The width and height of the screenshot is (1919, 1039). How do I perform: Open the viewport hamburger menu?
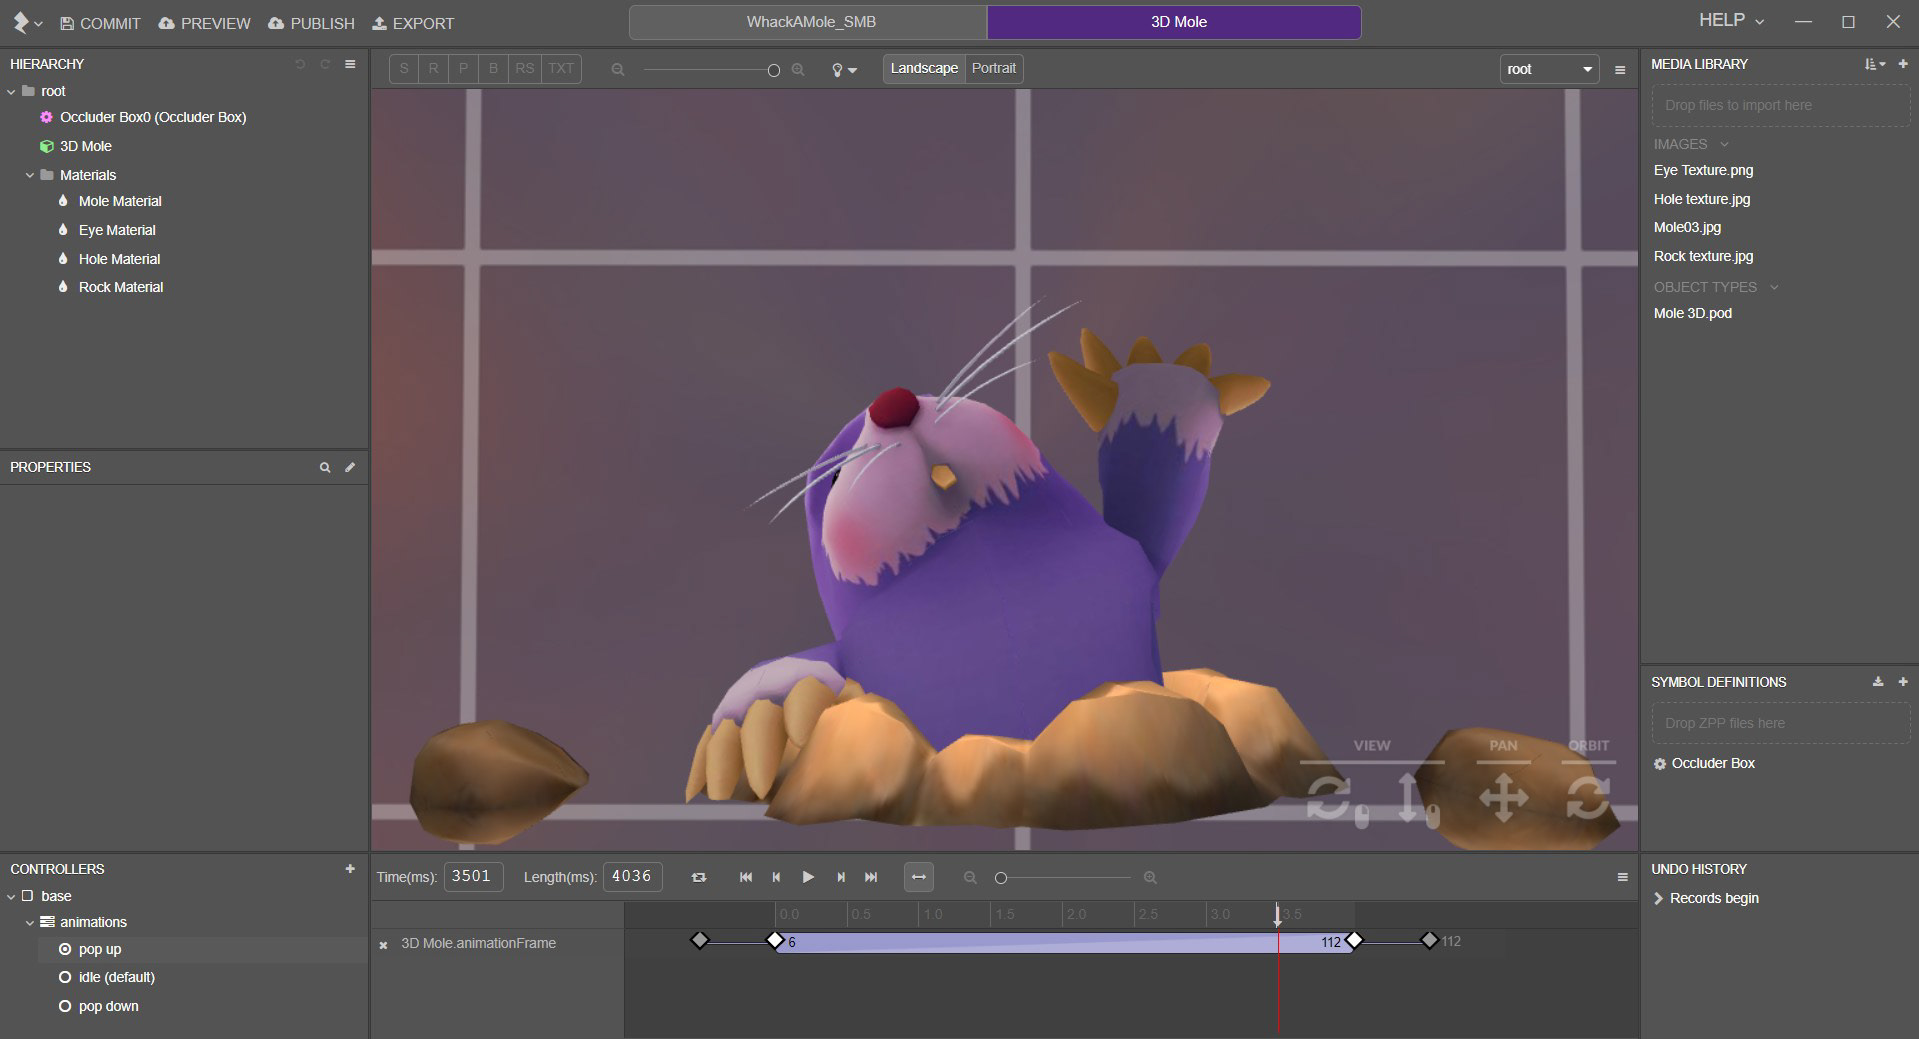coord(1620,70)
